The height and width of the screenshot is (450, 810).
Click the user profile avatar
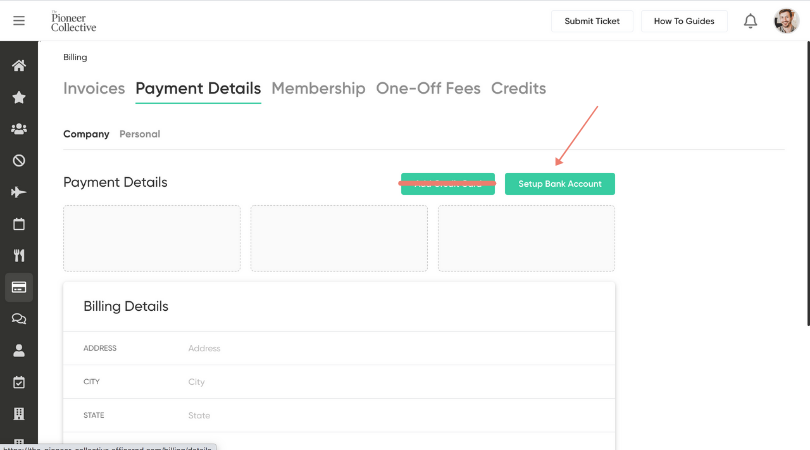click(786, 21)
